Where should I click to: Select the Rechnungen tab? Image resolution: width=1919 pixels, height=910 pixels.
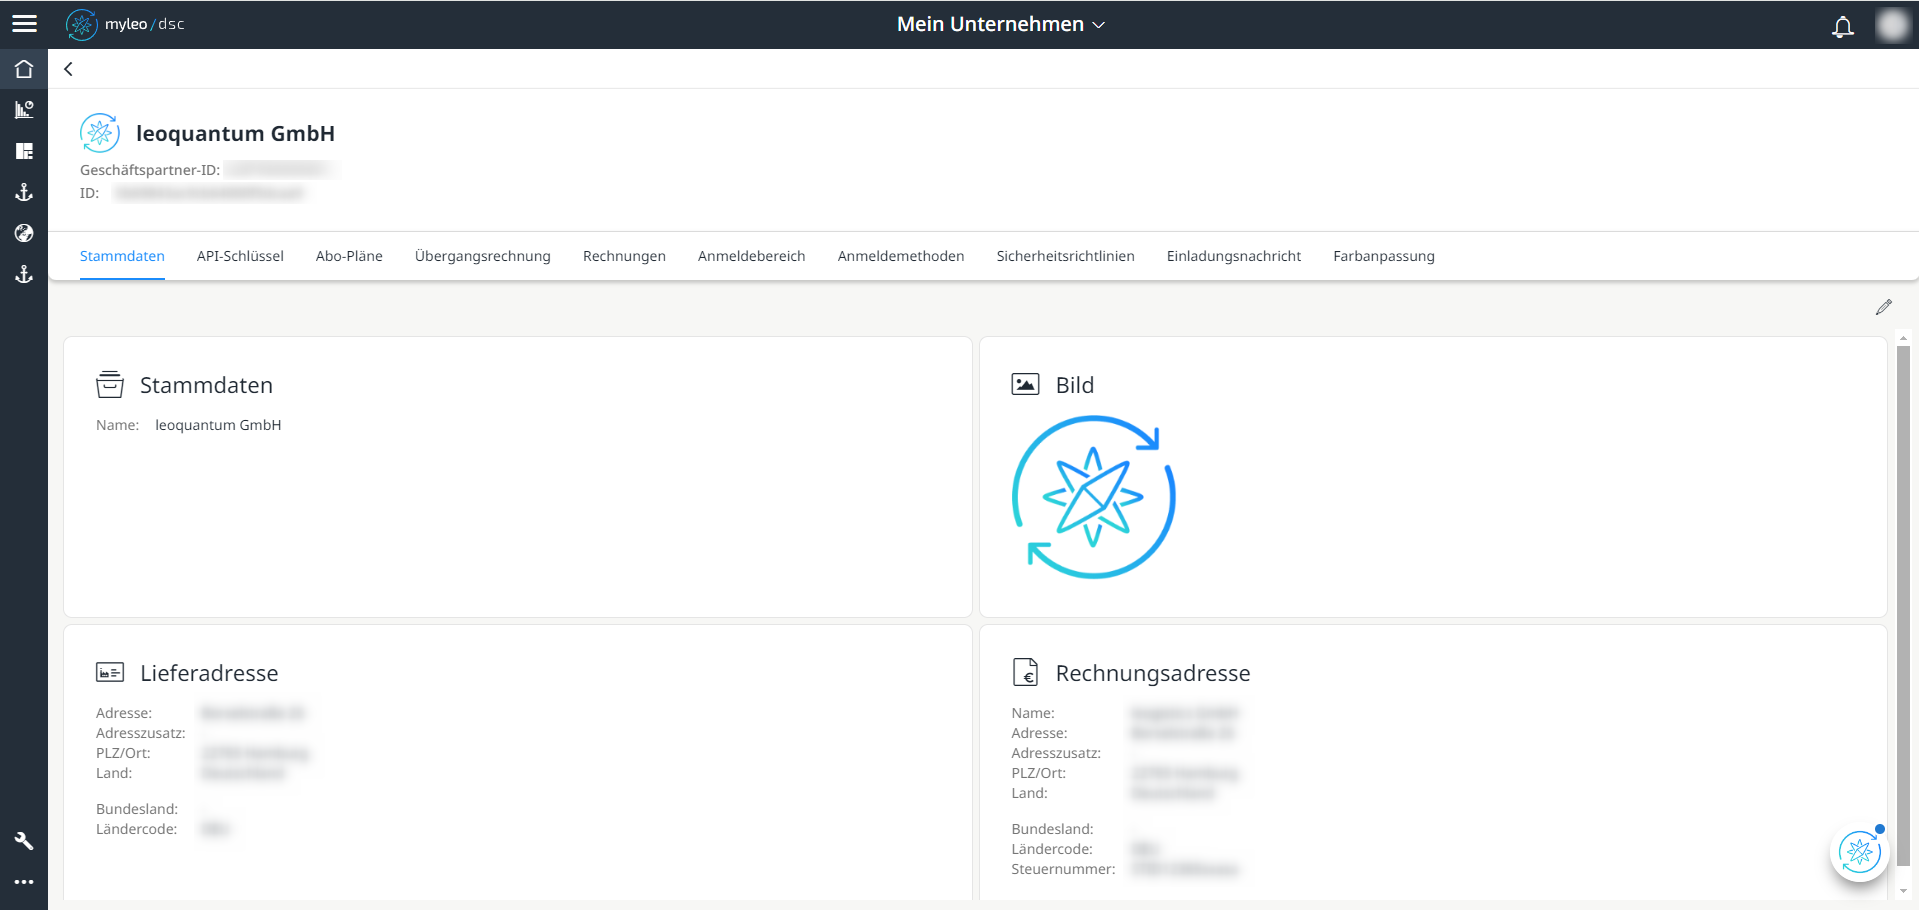pos(624,256)
